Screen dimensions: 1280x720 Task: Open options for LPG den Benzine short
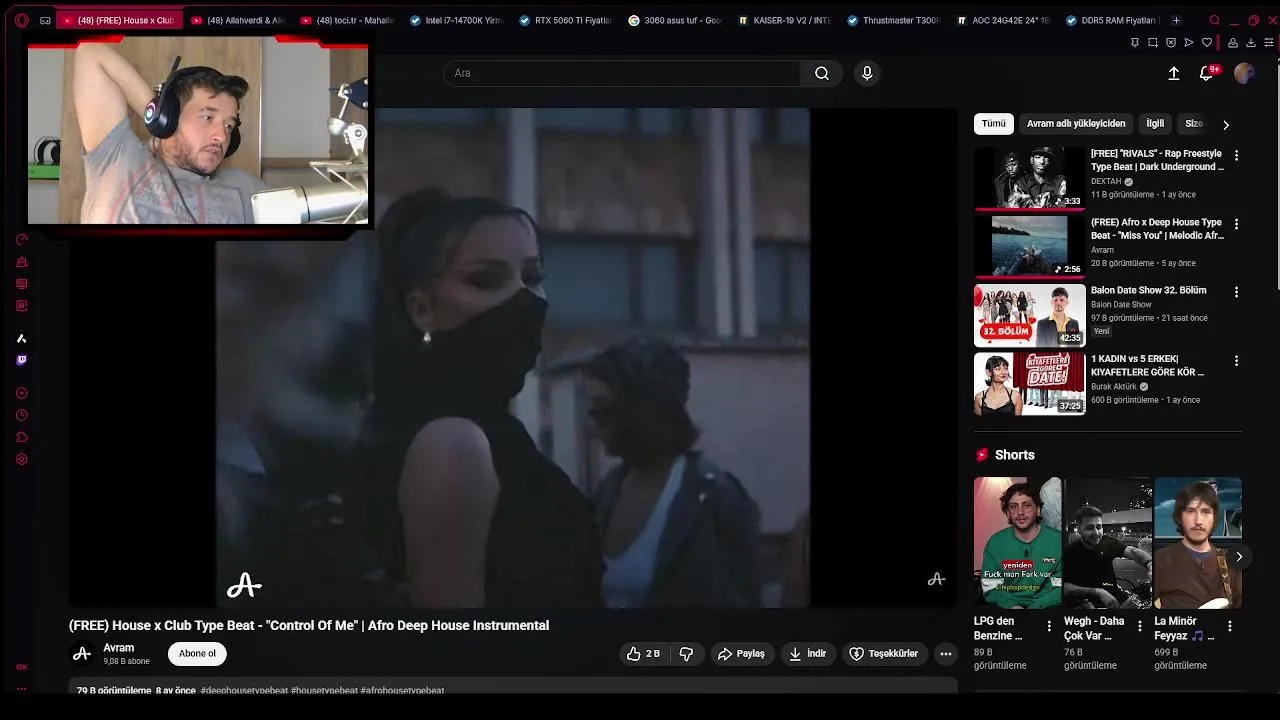point(1049,626)
